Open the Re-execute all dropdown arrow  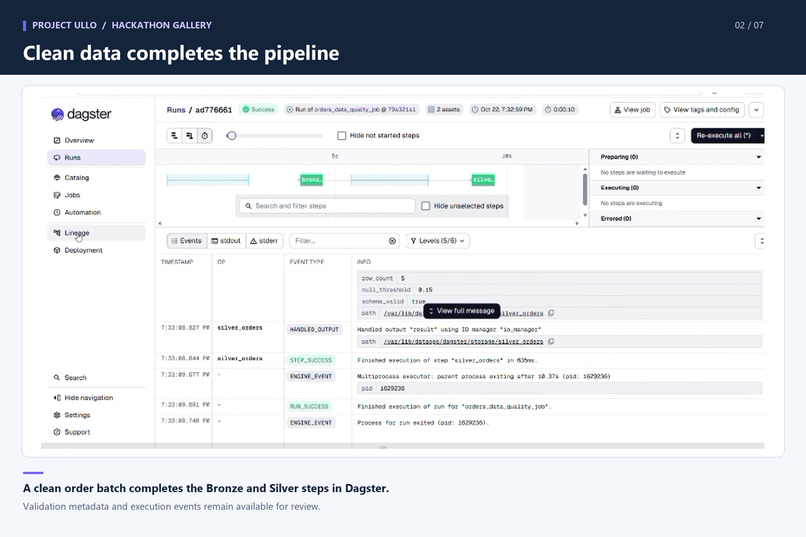tap(761, 136)
